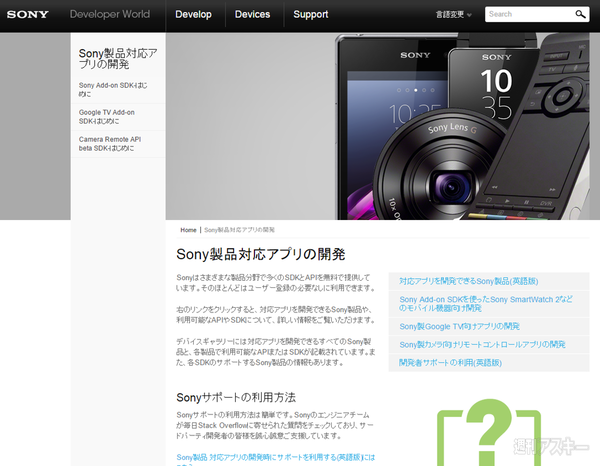The width and height of the screenshot is (600, 466).
Task: Open the Sony Add-on SDK sidebar link
Action: [x=113, y=90]
